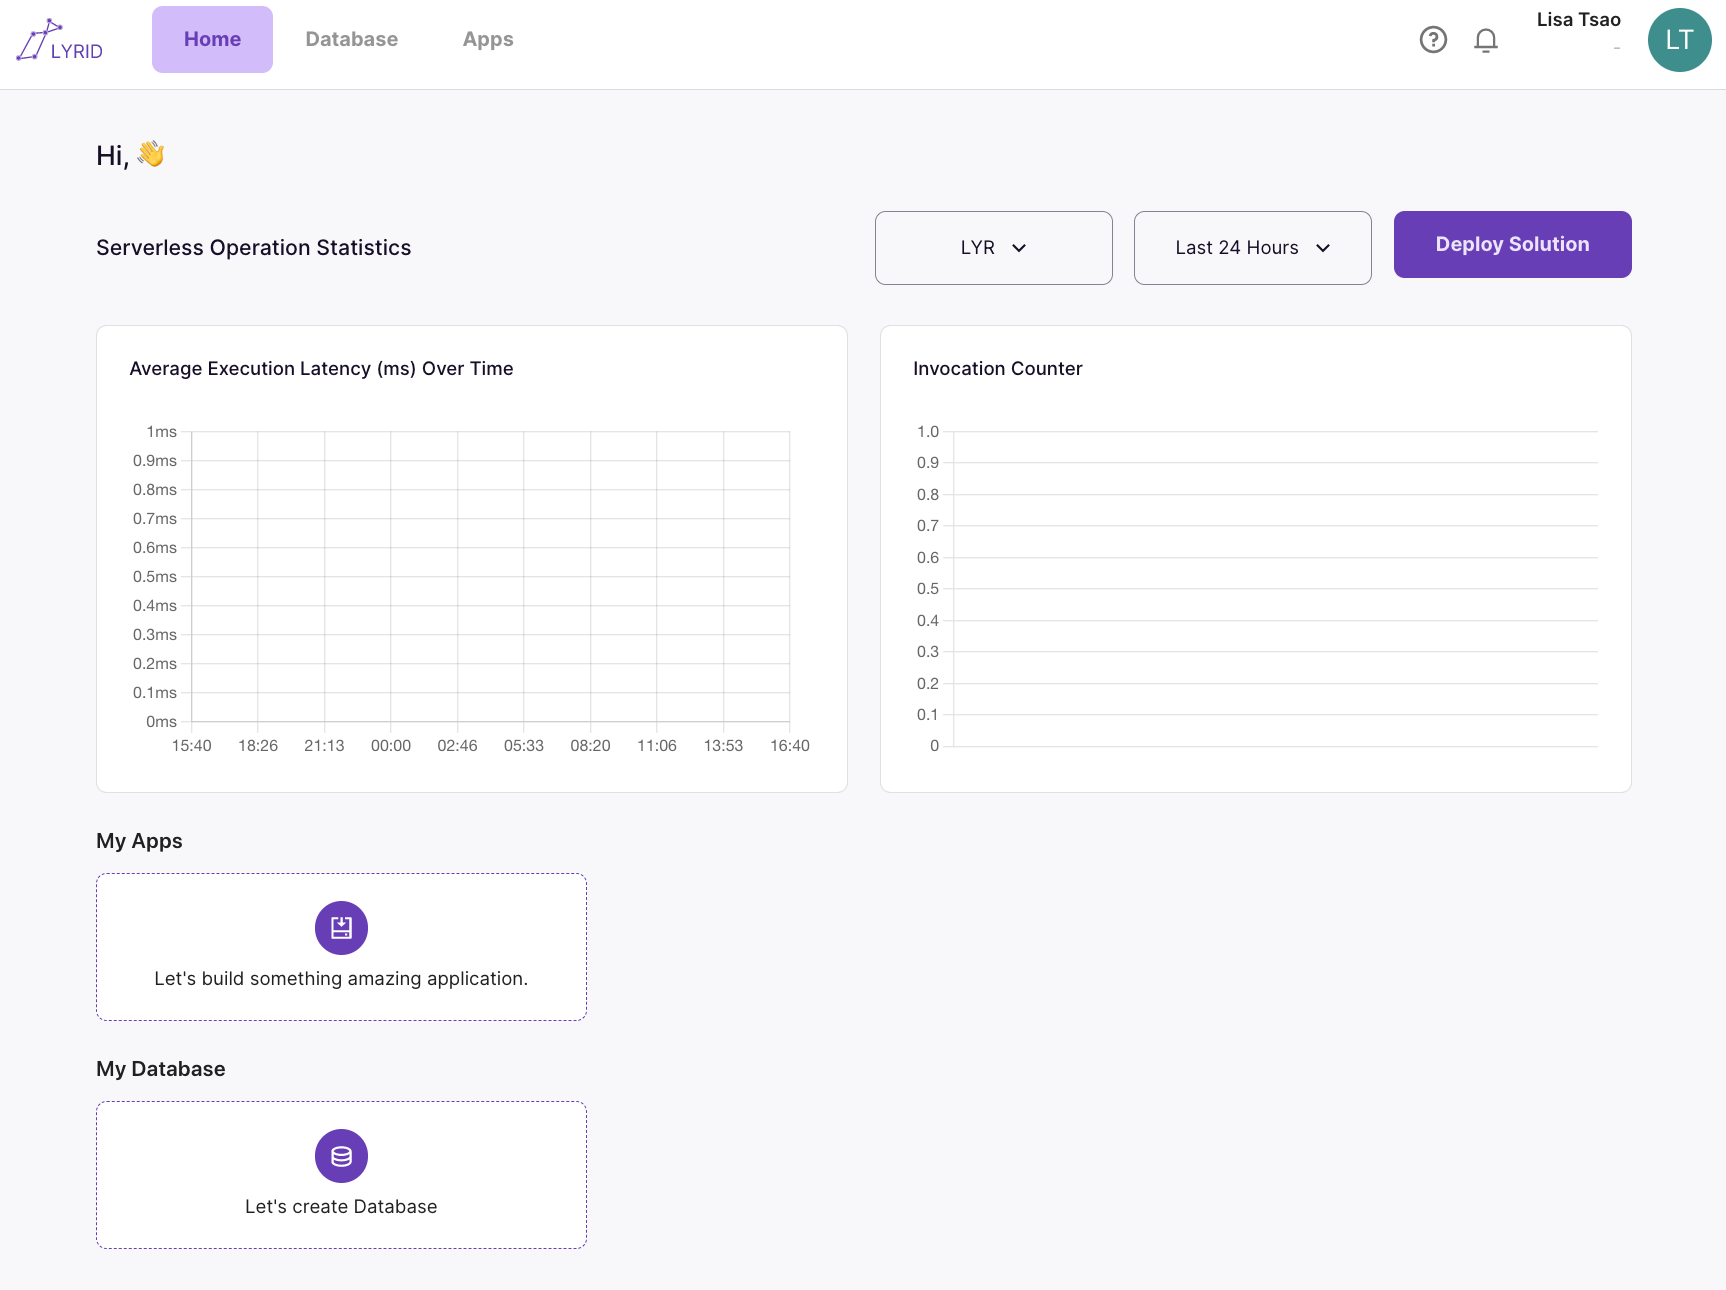Screen dimensions: 1726x1290
Task: Click the Last 24 Hours chevron arrow
Action: pyautogui.click(x=1323, y=248)
